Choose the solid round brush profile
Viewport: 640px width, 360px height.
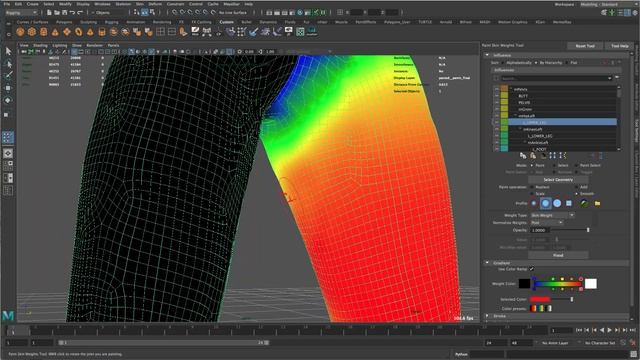click(557, 203)
